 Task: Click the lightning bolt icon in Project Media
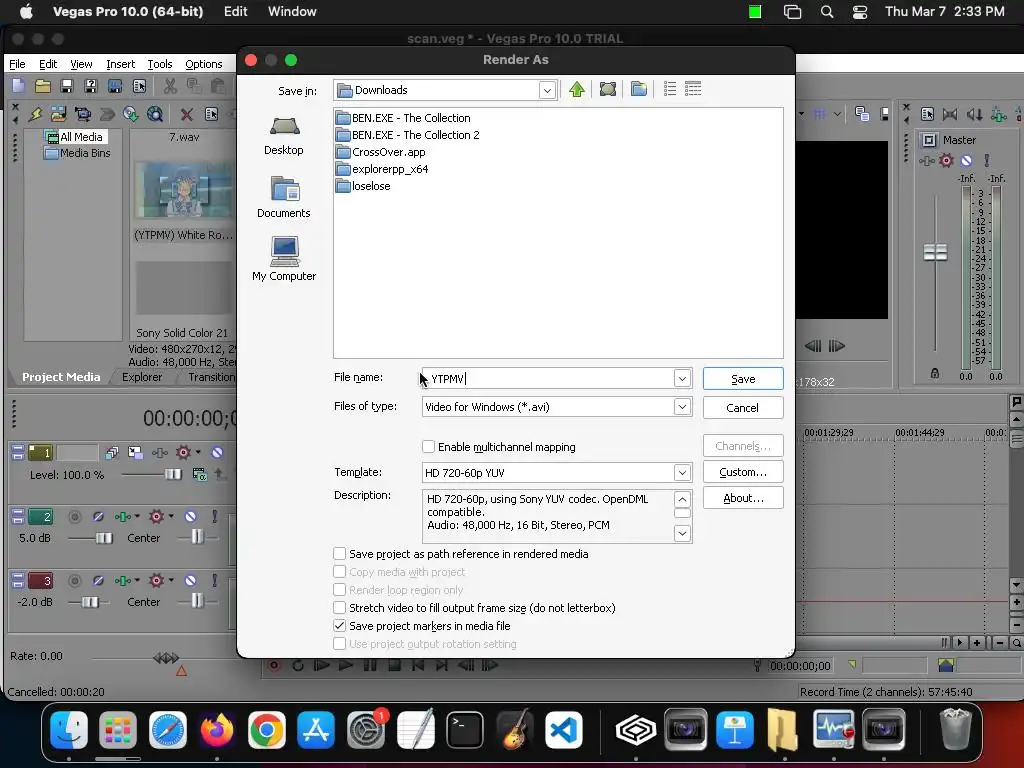tap(35, 115)
